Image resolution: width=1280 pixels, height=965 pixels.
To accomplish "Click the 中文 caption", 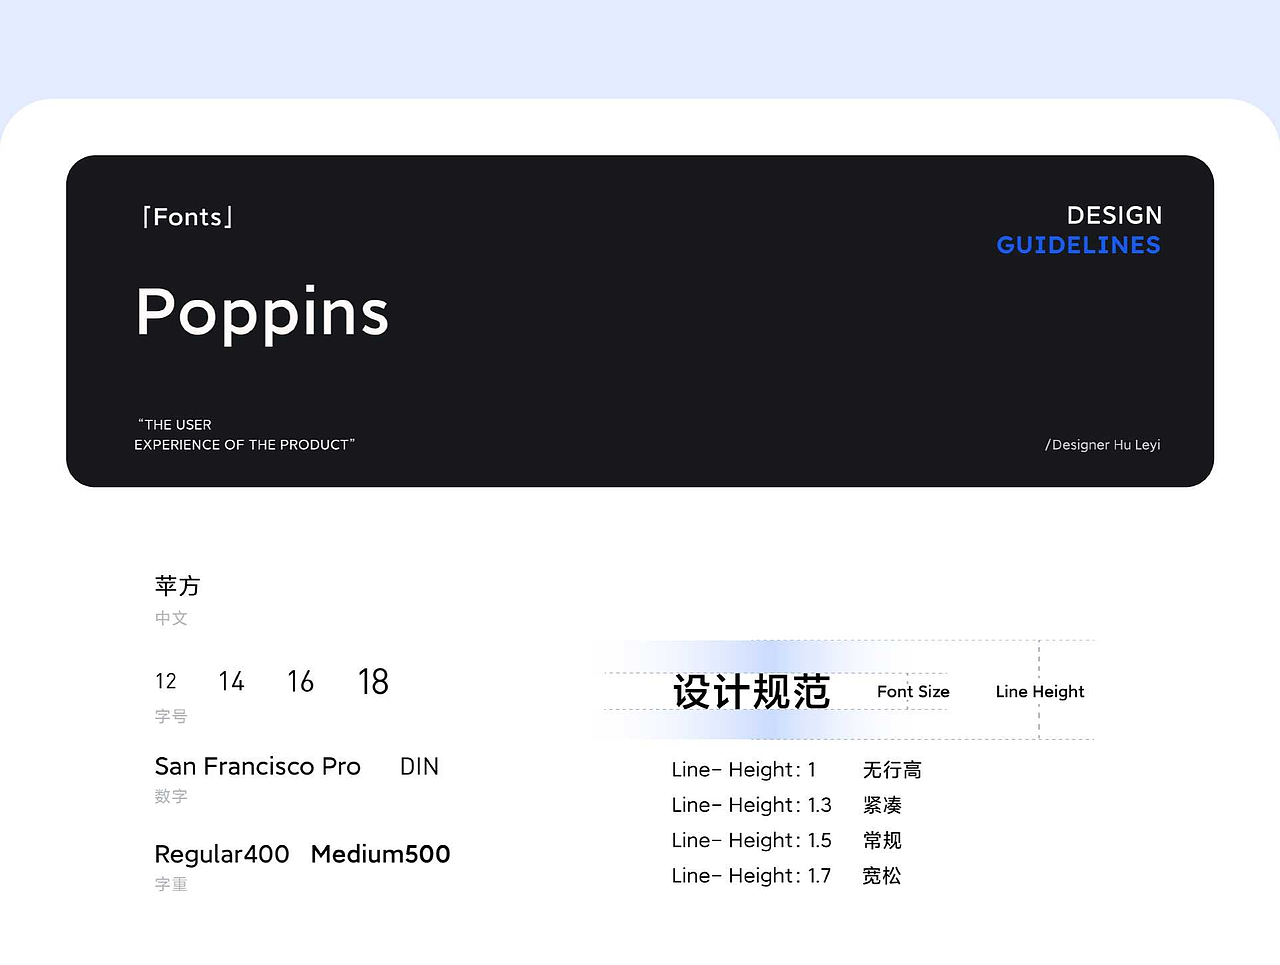I will [x=171, y=618].
